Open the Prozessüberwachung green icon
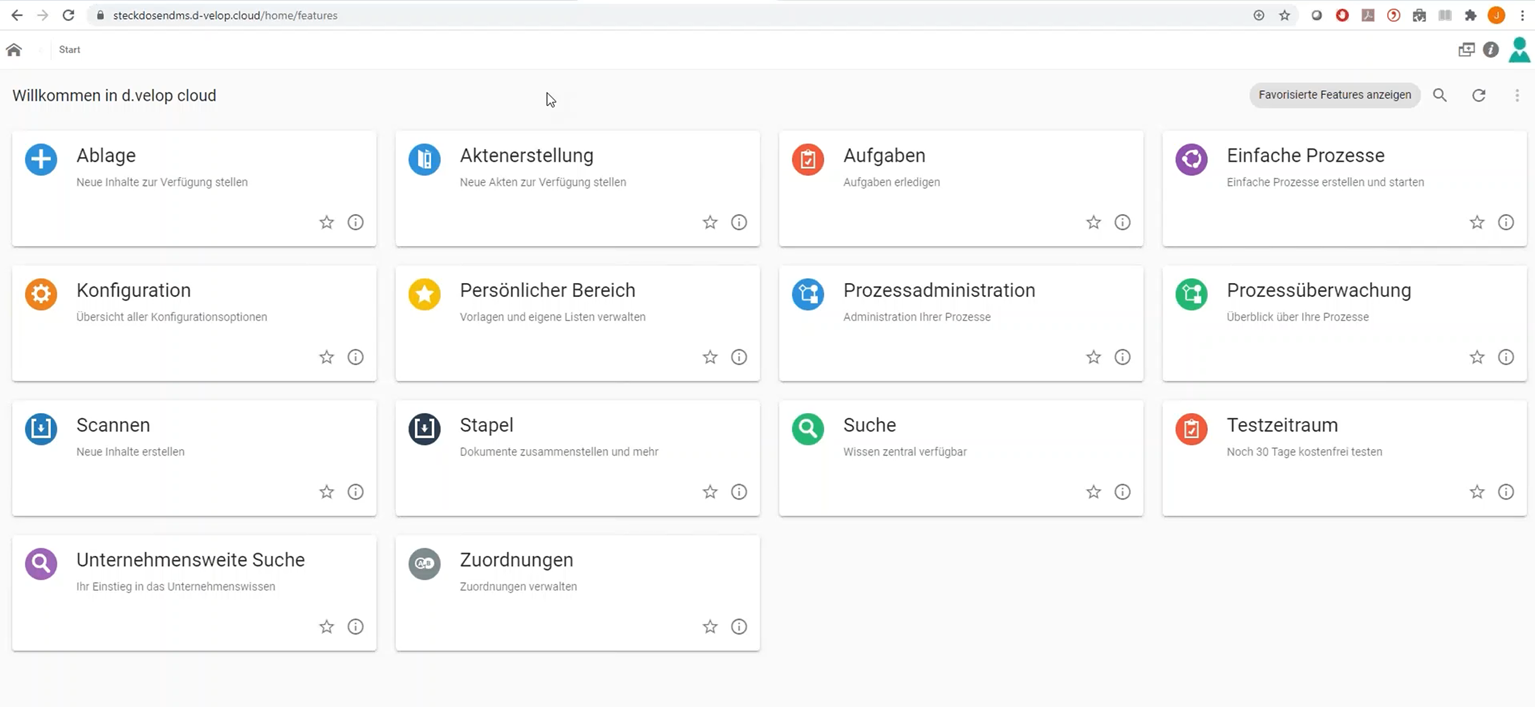Image resolution: width=1535 pixels, height=707 pixels. coord(1192,294)
